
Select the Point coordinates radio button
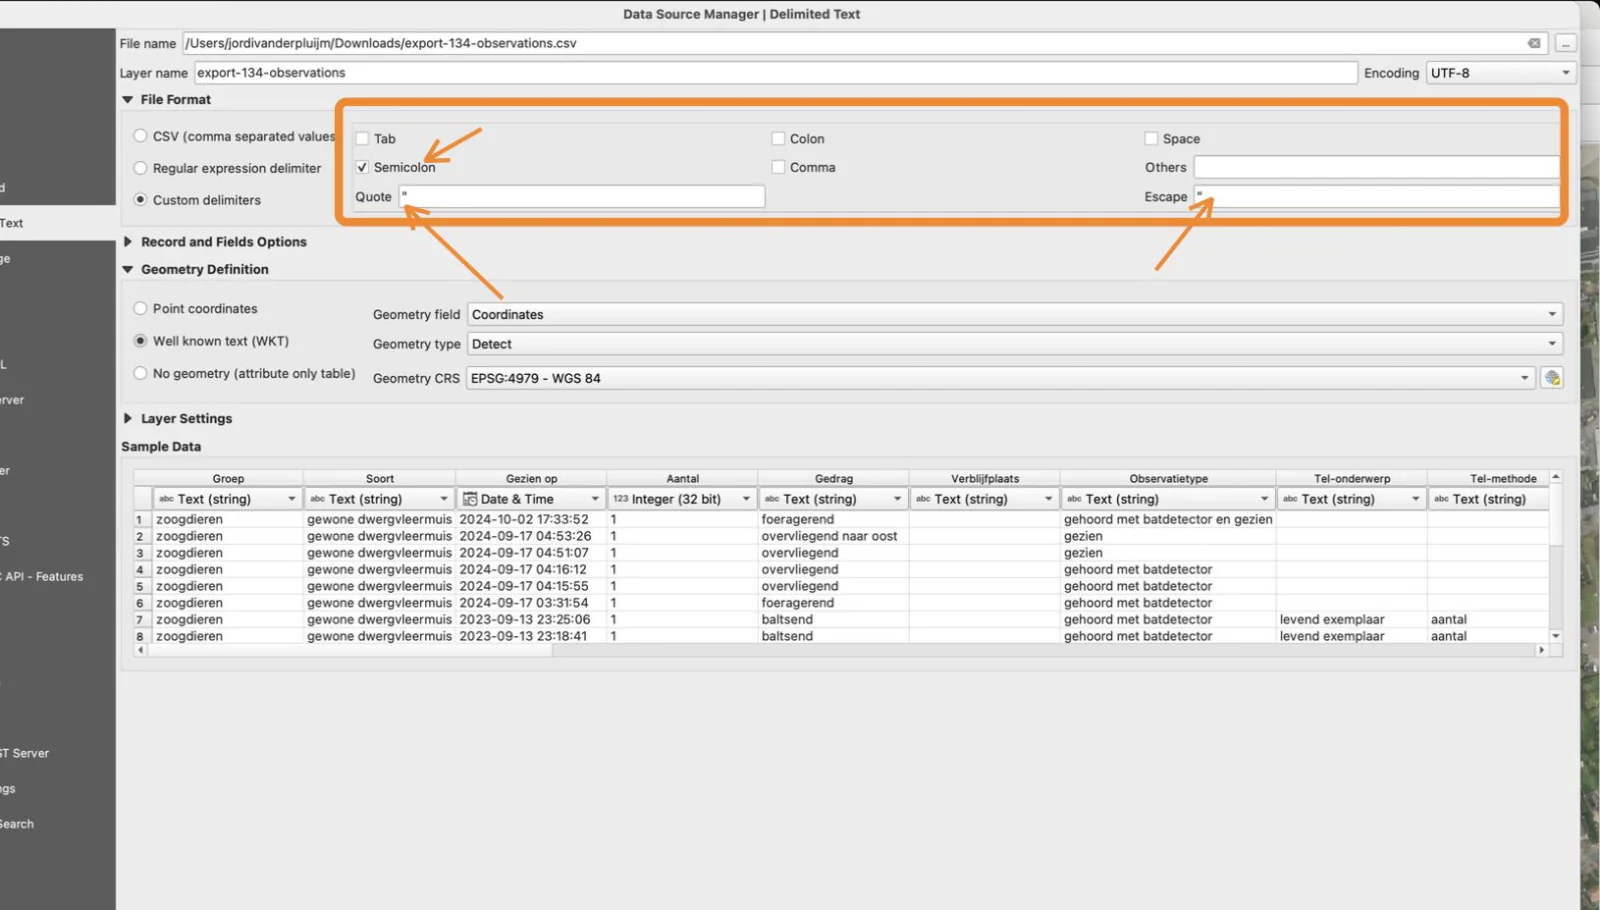click(x=140, y=308)
